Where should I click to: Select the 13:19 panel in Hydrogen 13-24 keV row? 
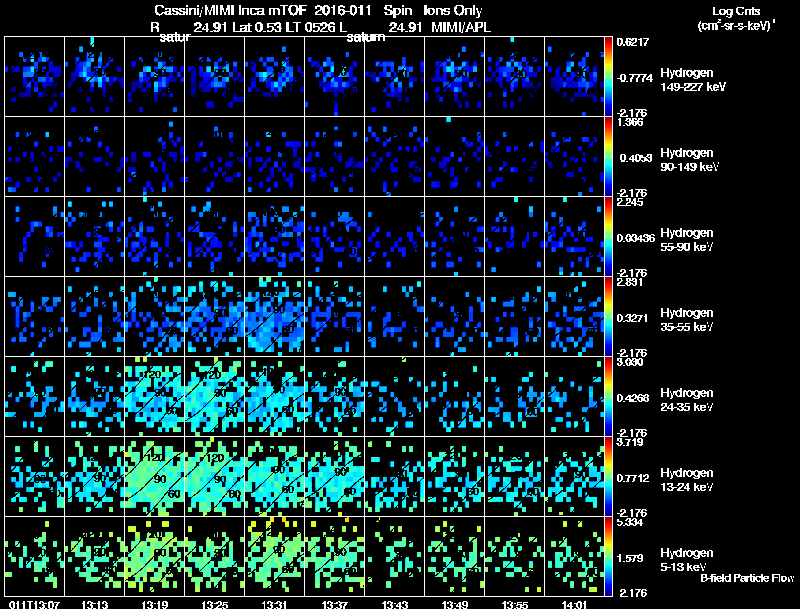[x=155, y=477]
